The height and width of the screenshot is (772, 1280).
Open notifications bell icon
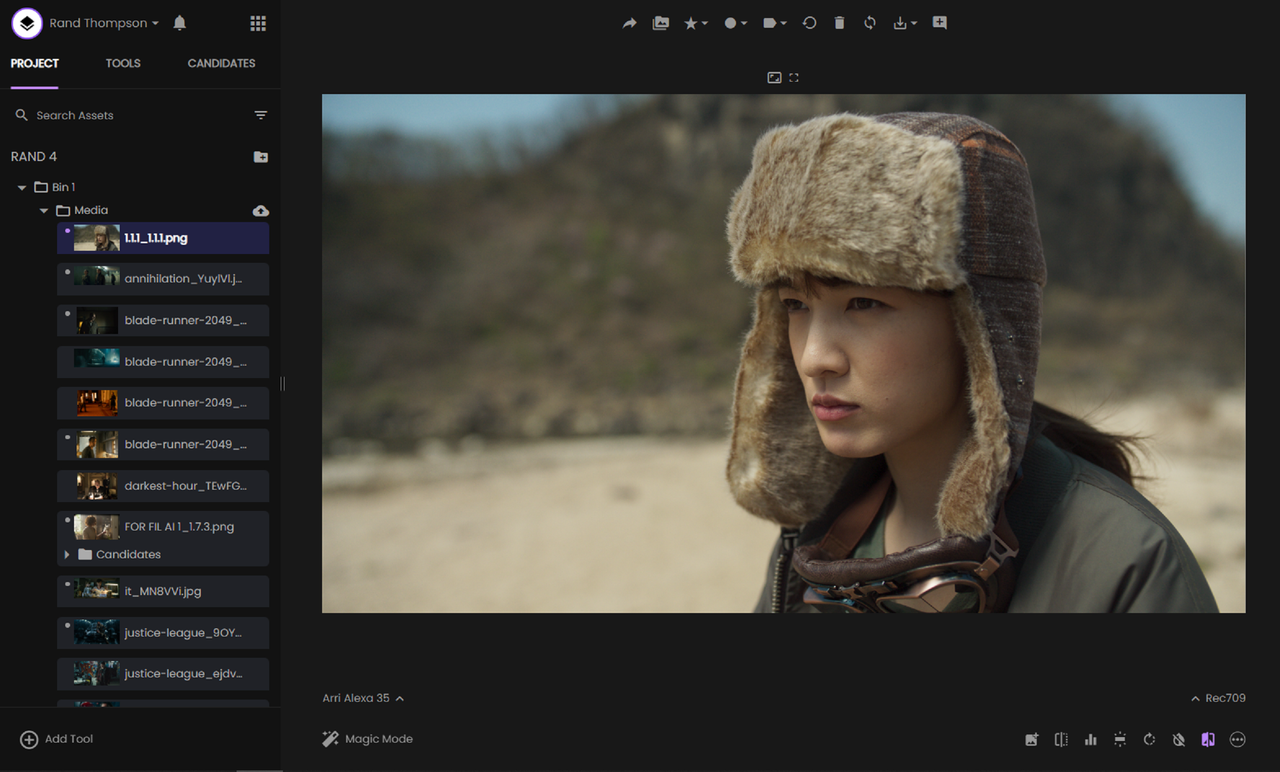tap(180, 23)
